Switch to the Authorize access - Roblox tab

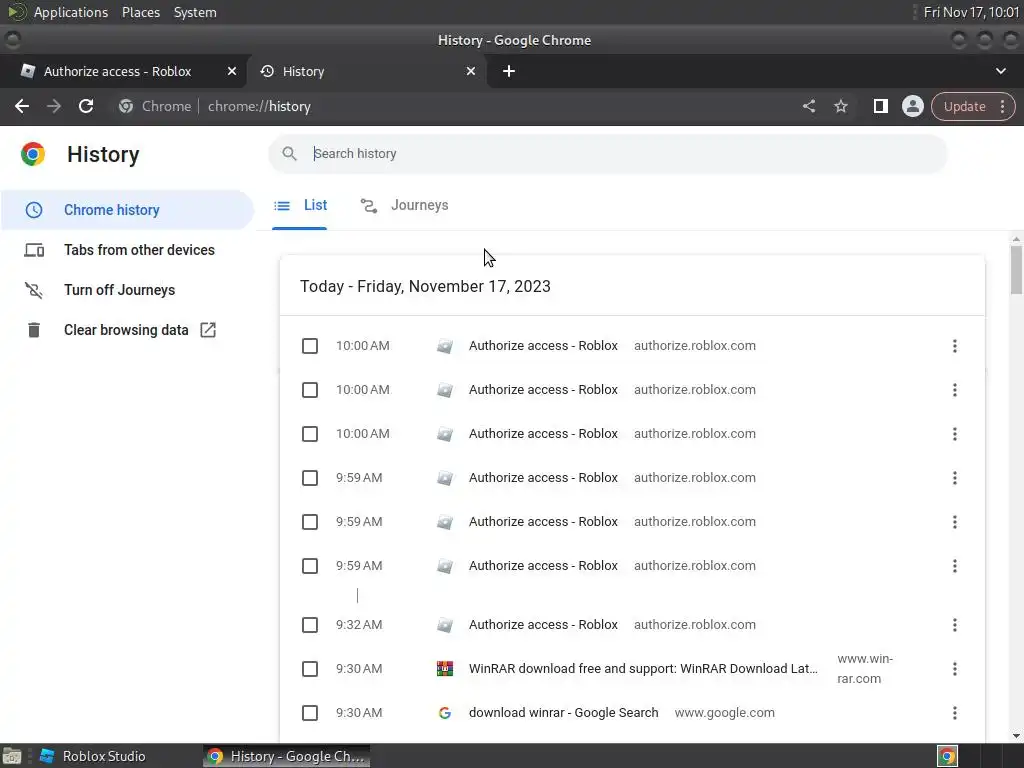pos(123,71)
